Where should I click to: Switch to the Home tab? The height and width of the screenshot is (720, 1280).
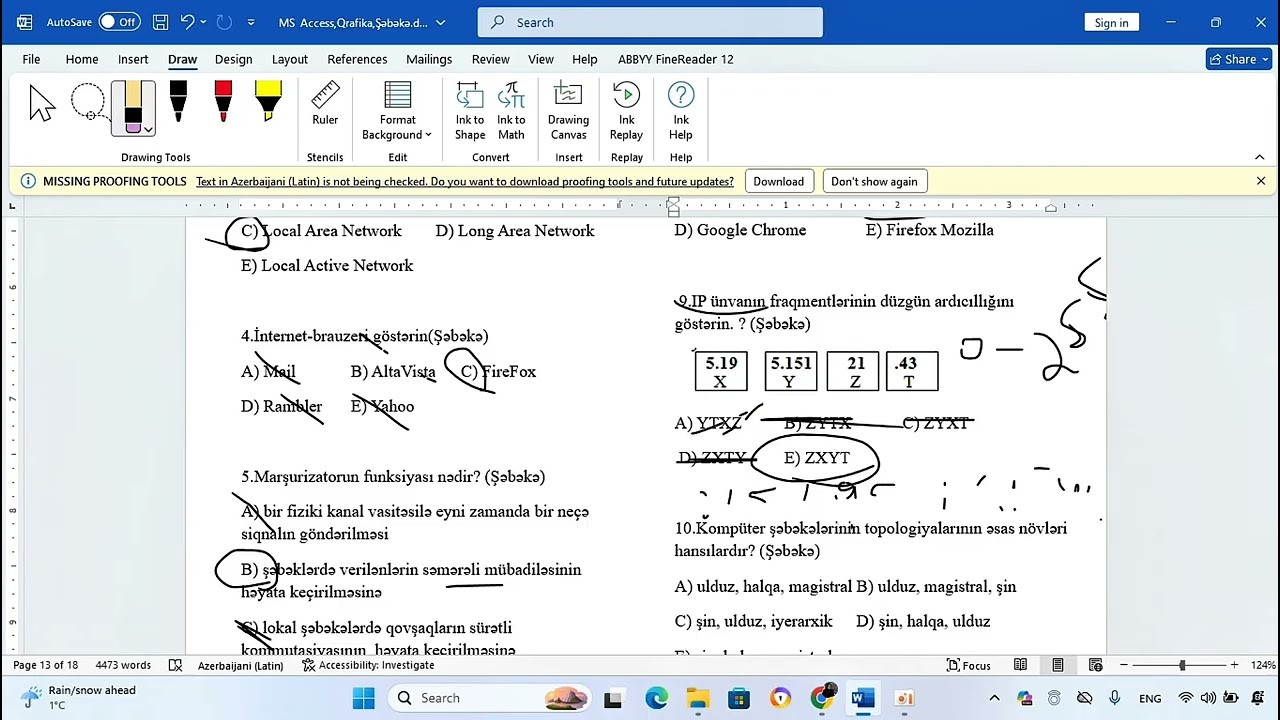point(82,59)
